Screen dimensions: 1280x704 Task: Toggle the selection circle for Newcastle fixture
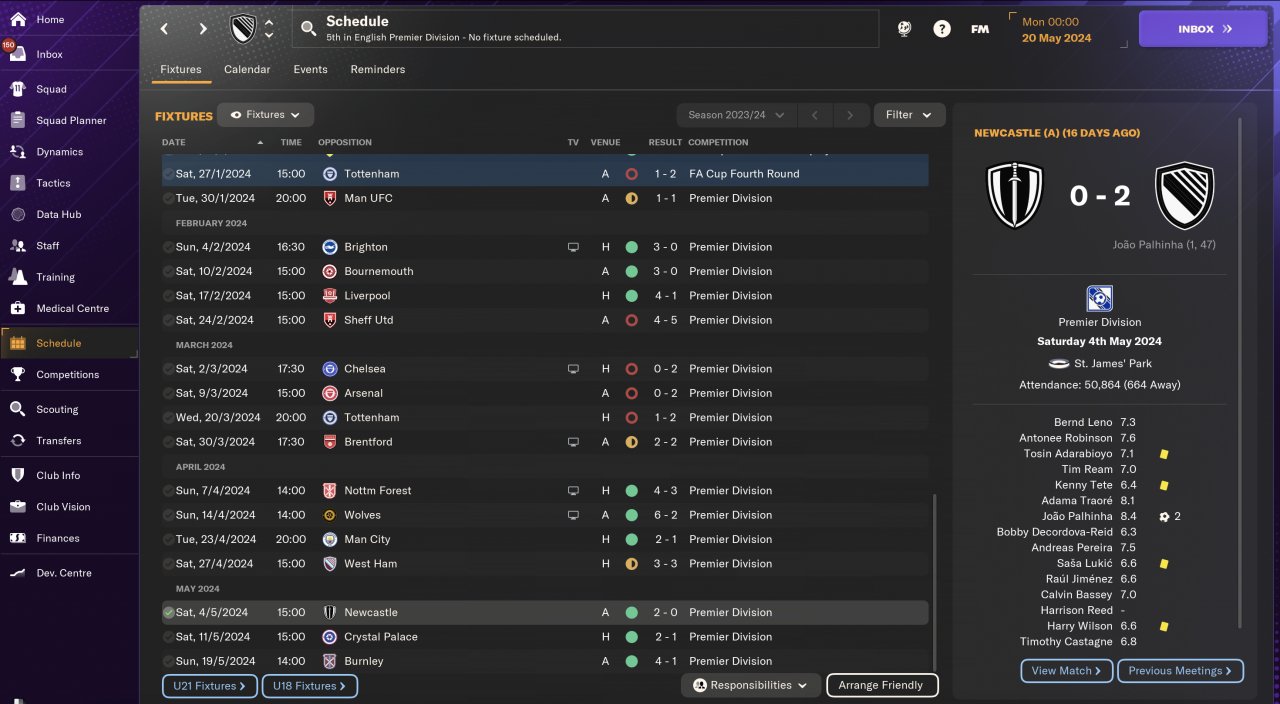click(x=168, y=612)
